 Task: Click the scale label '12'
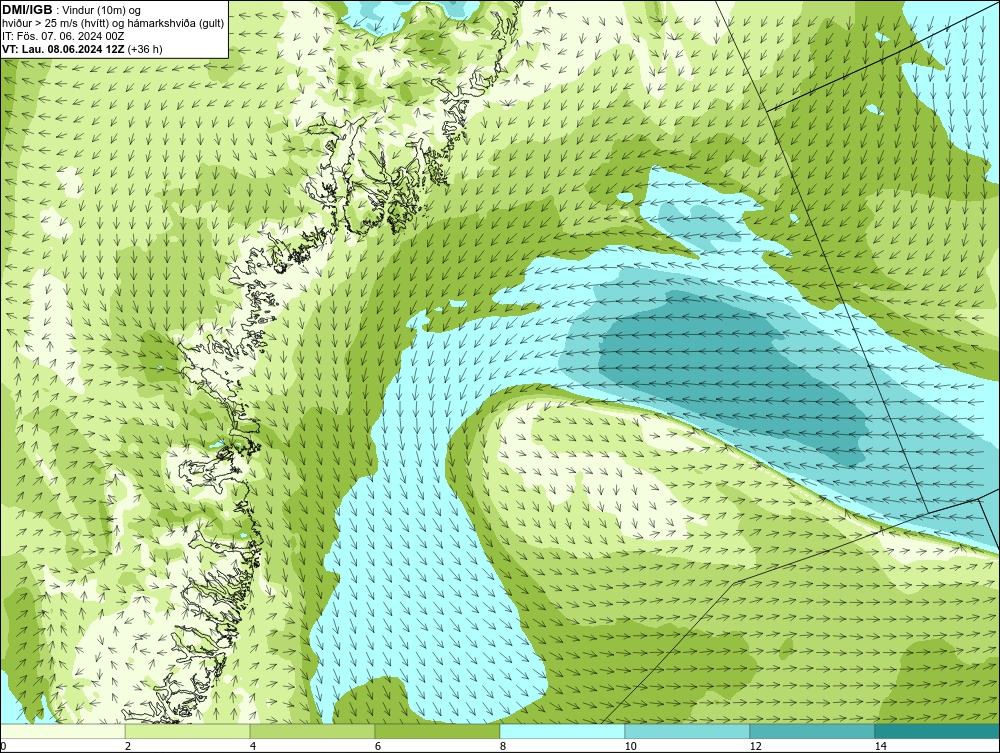756,747
